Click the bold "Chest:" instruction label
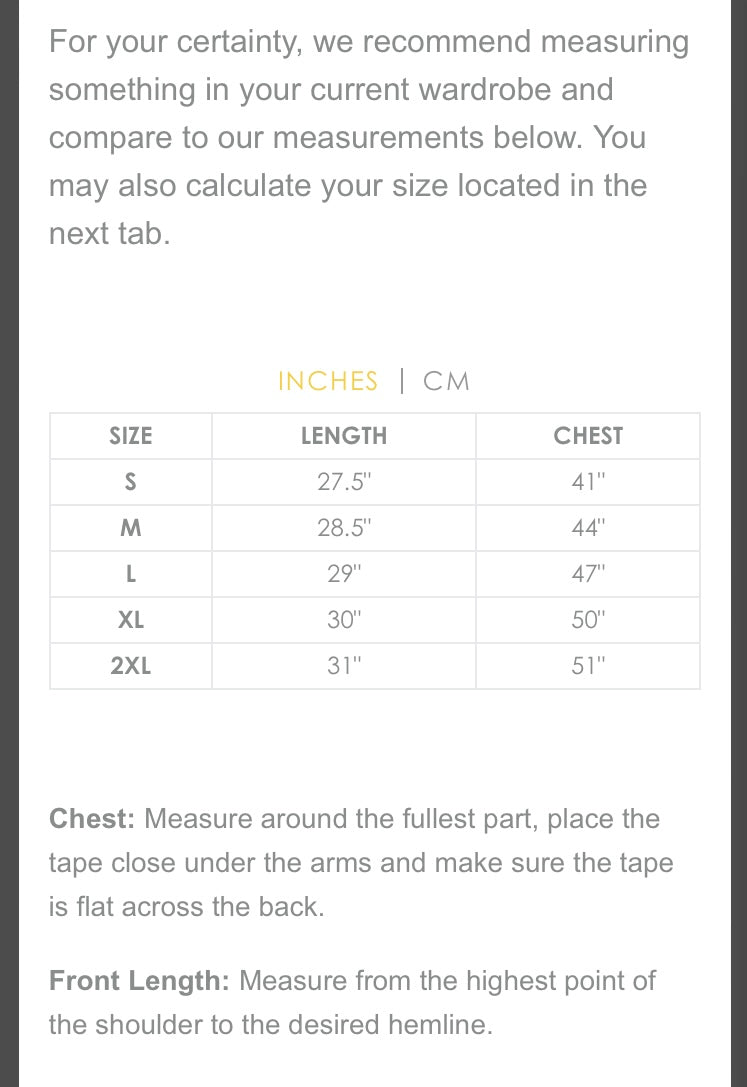 [x=92, y=819]
